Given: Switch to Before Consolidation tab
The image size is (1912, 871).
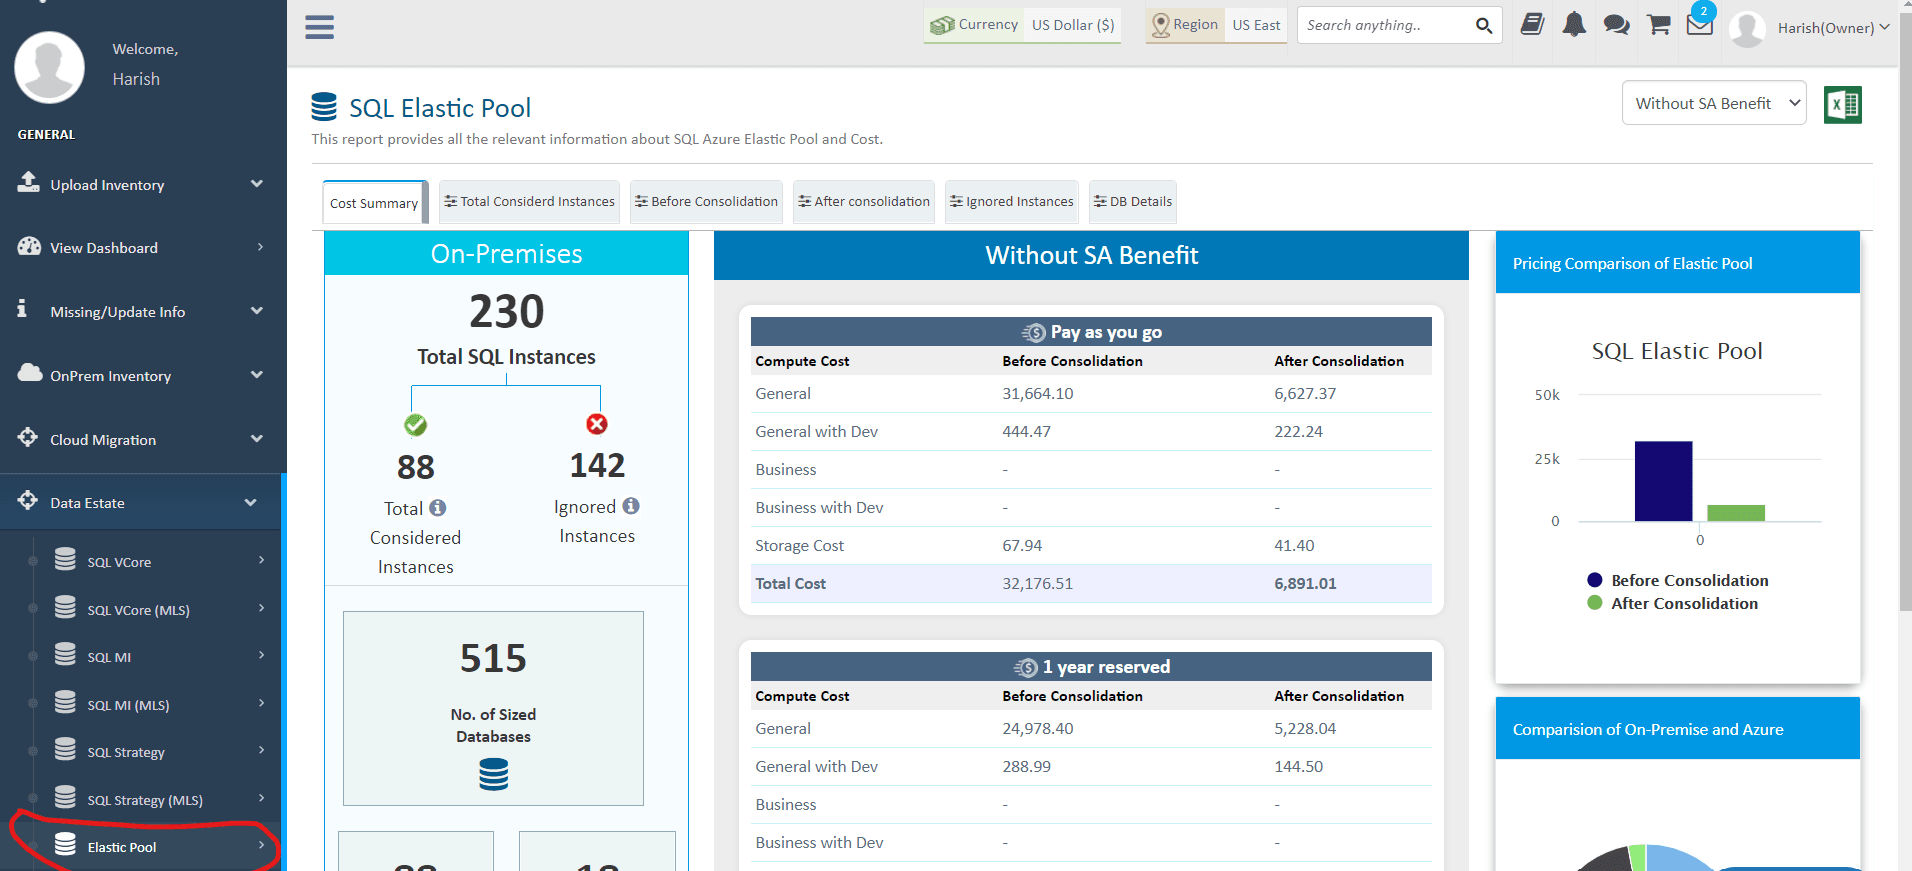Looking at the screenshot, I should [706, 202].
